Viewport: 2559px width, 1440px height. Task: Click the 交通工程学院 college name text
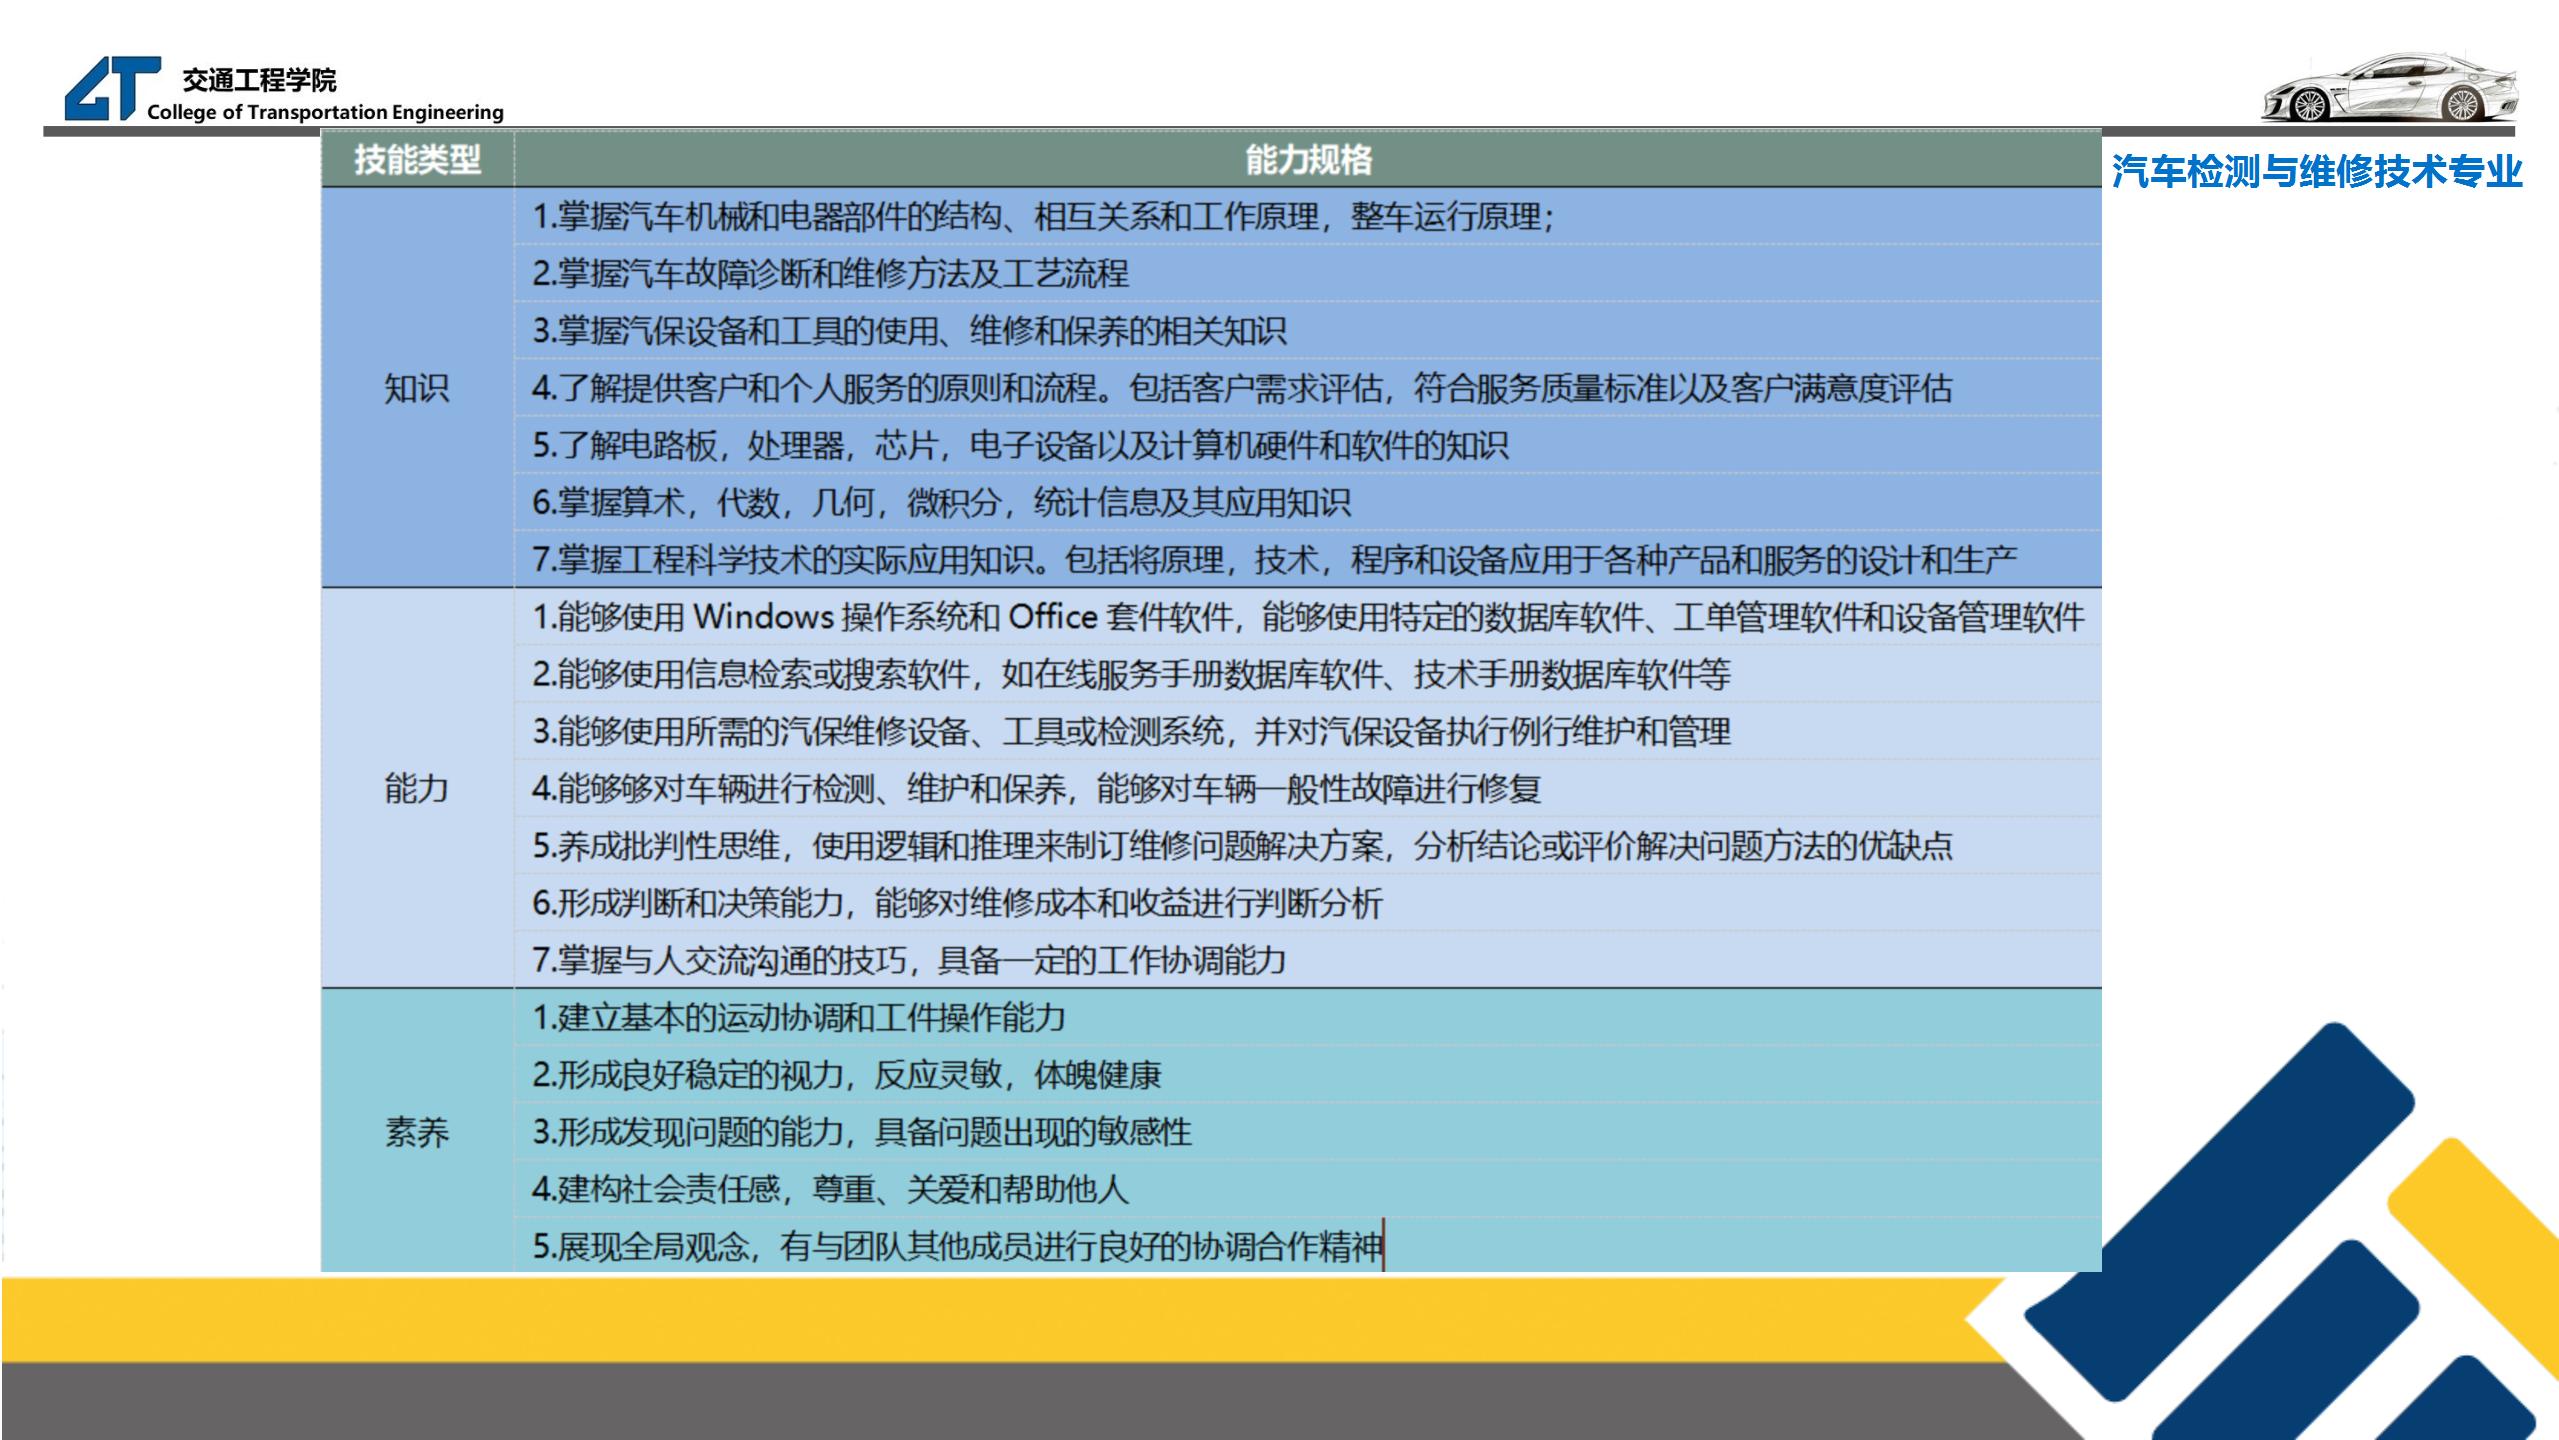259,79
